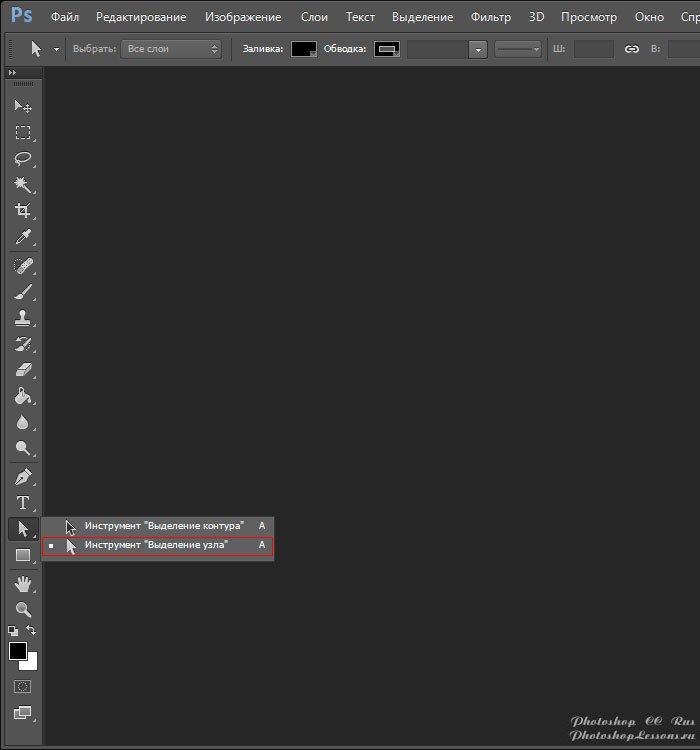Select the Lasso tool
This screenshot has width=700, height=750.
point(22,159)
